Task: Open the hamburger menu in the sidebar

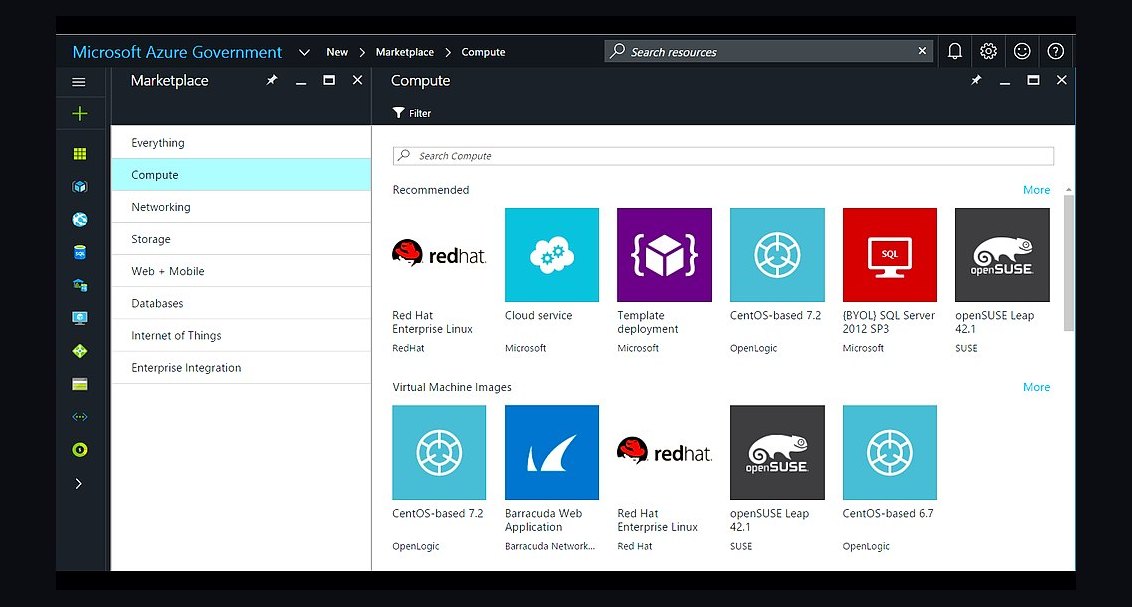Action: point(79,82)
